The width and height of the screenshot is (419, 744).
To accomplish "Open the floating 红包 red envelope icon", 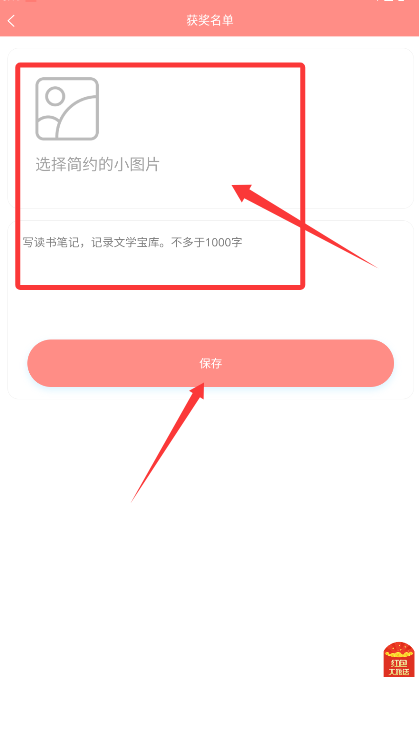I will pyautogui.click(x=399, y=660).
